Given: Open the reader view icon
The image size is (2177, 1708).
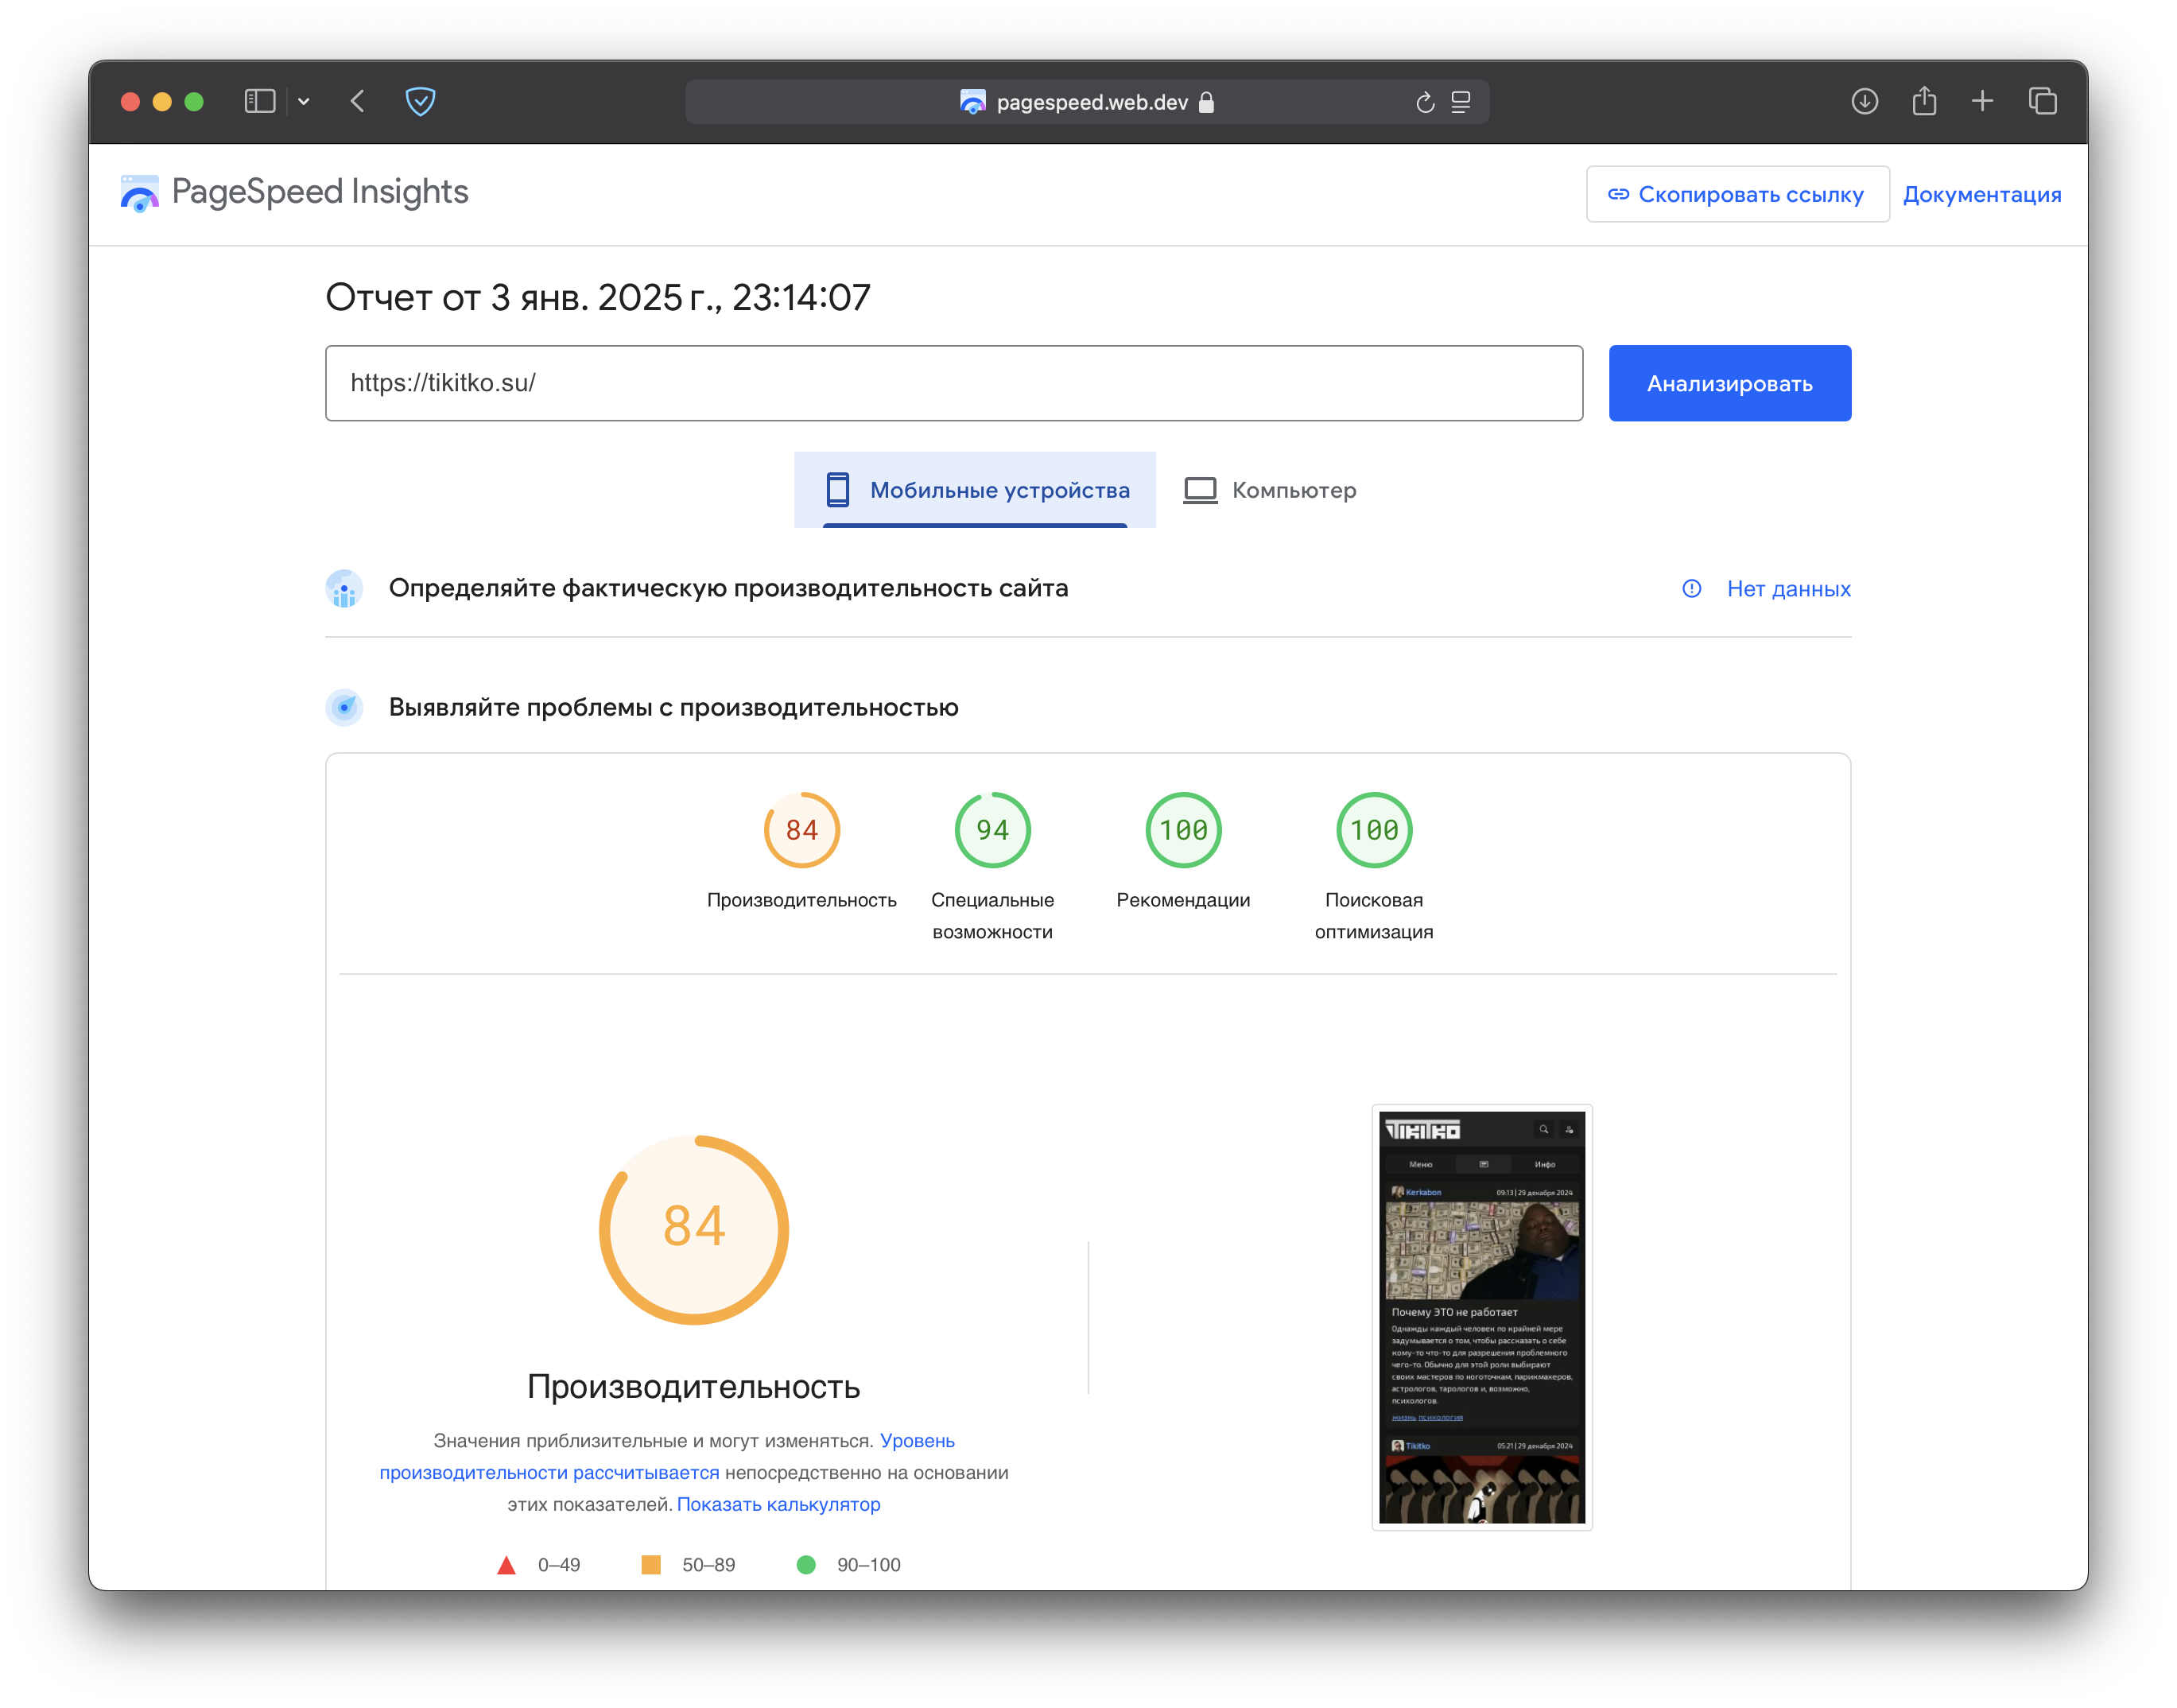Looking at the screenshot, I should pos(1461,102).
